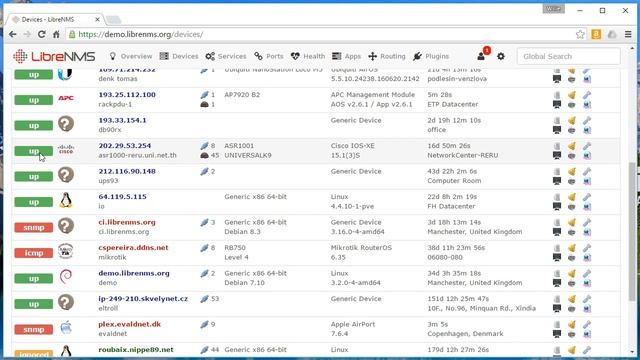Bookmark this page with the star

coord(580,35)
